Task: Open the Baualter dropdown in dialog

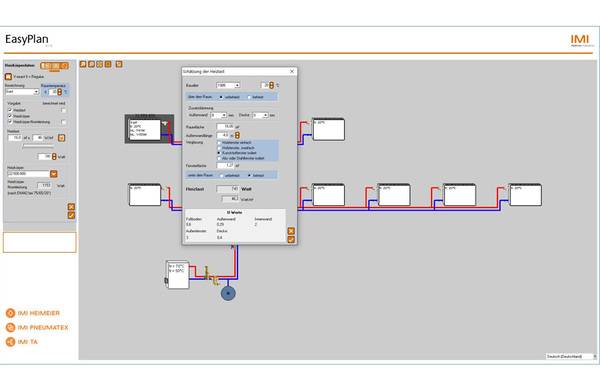Action: 228,85
